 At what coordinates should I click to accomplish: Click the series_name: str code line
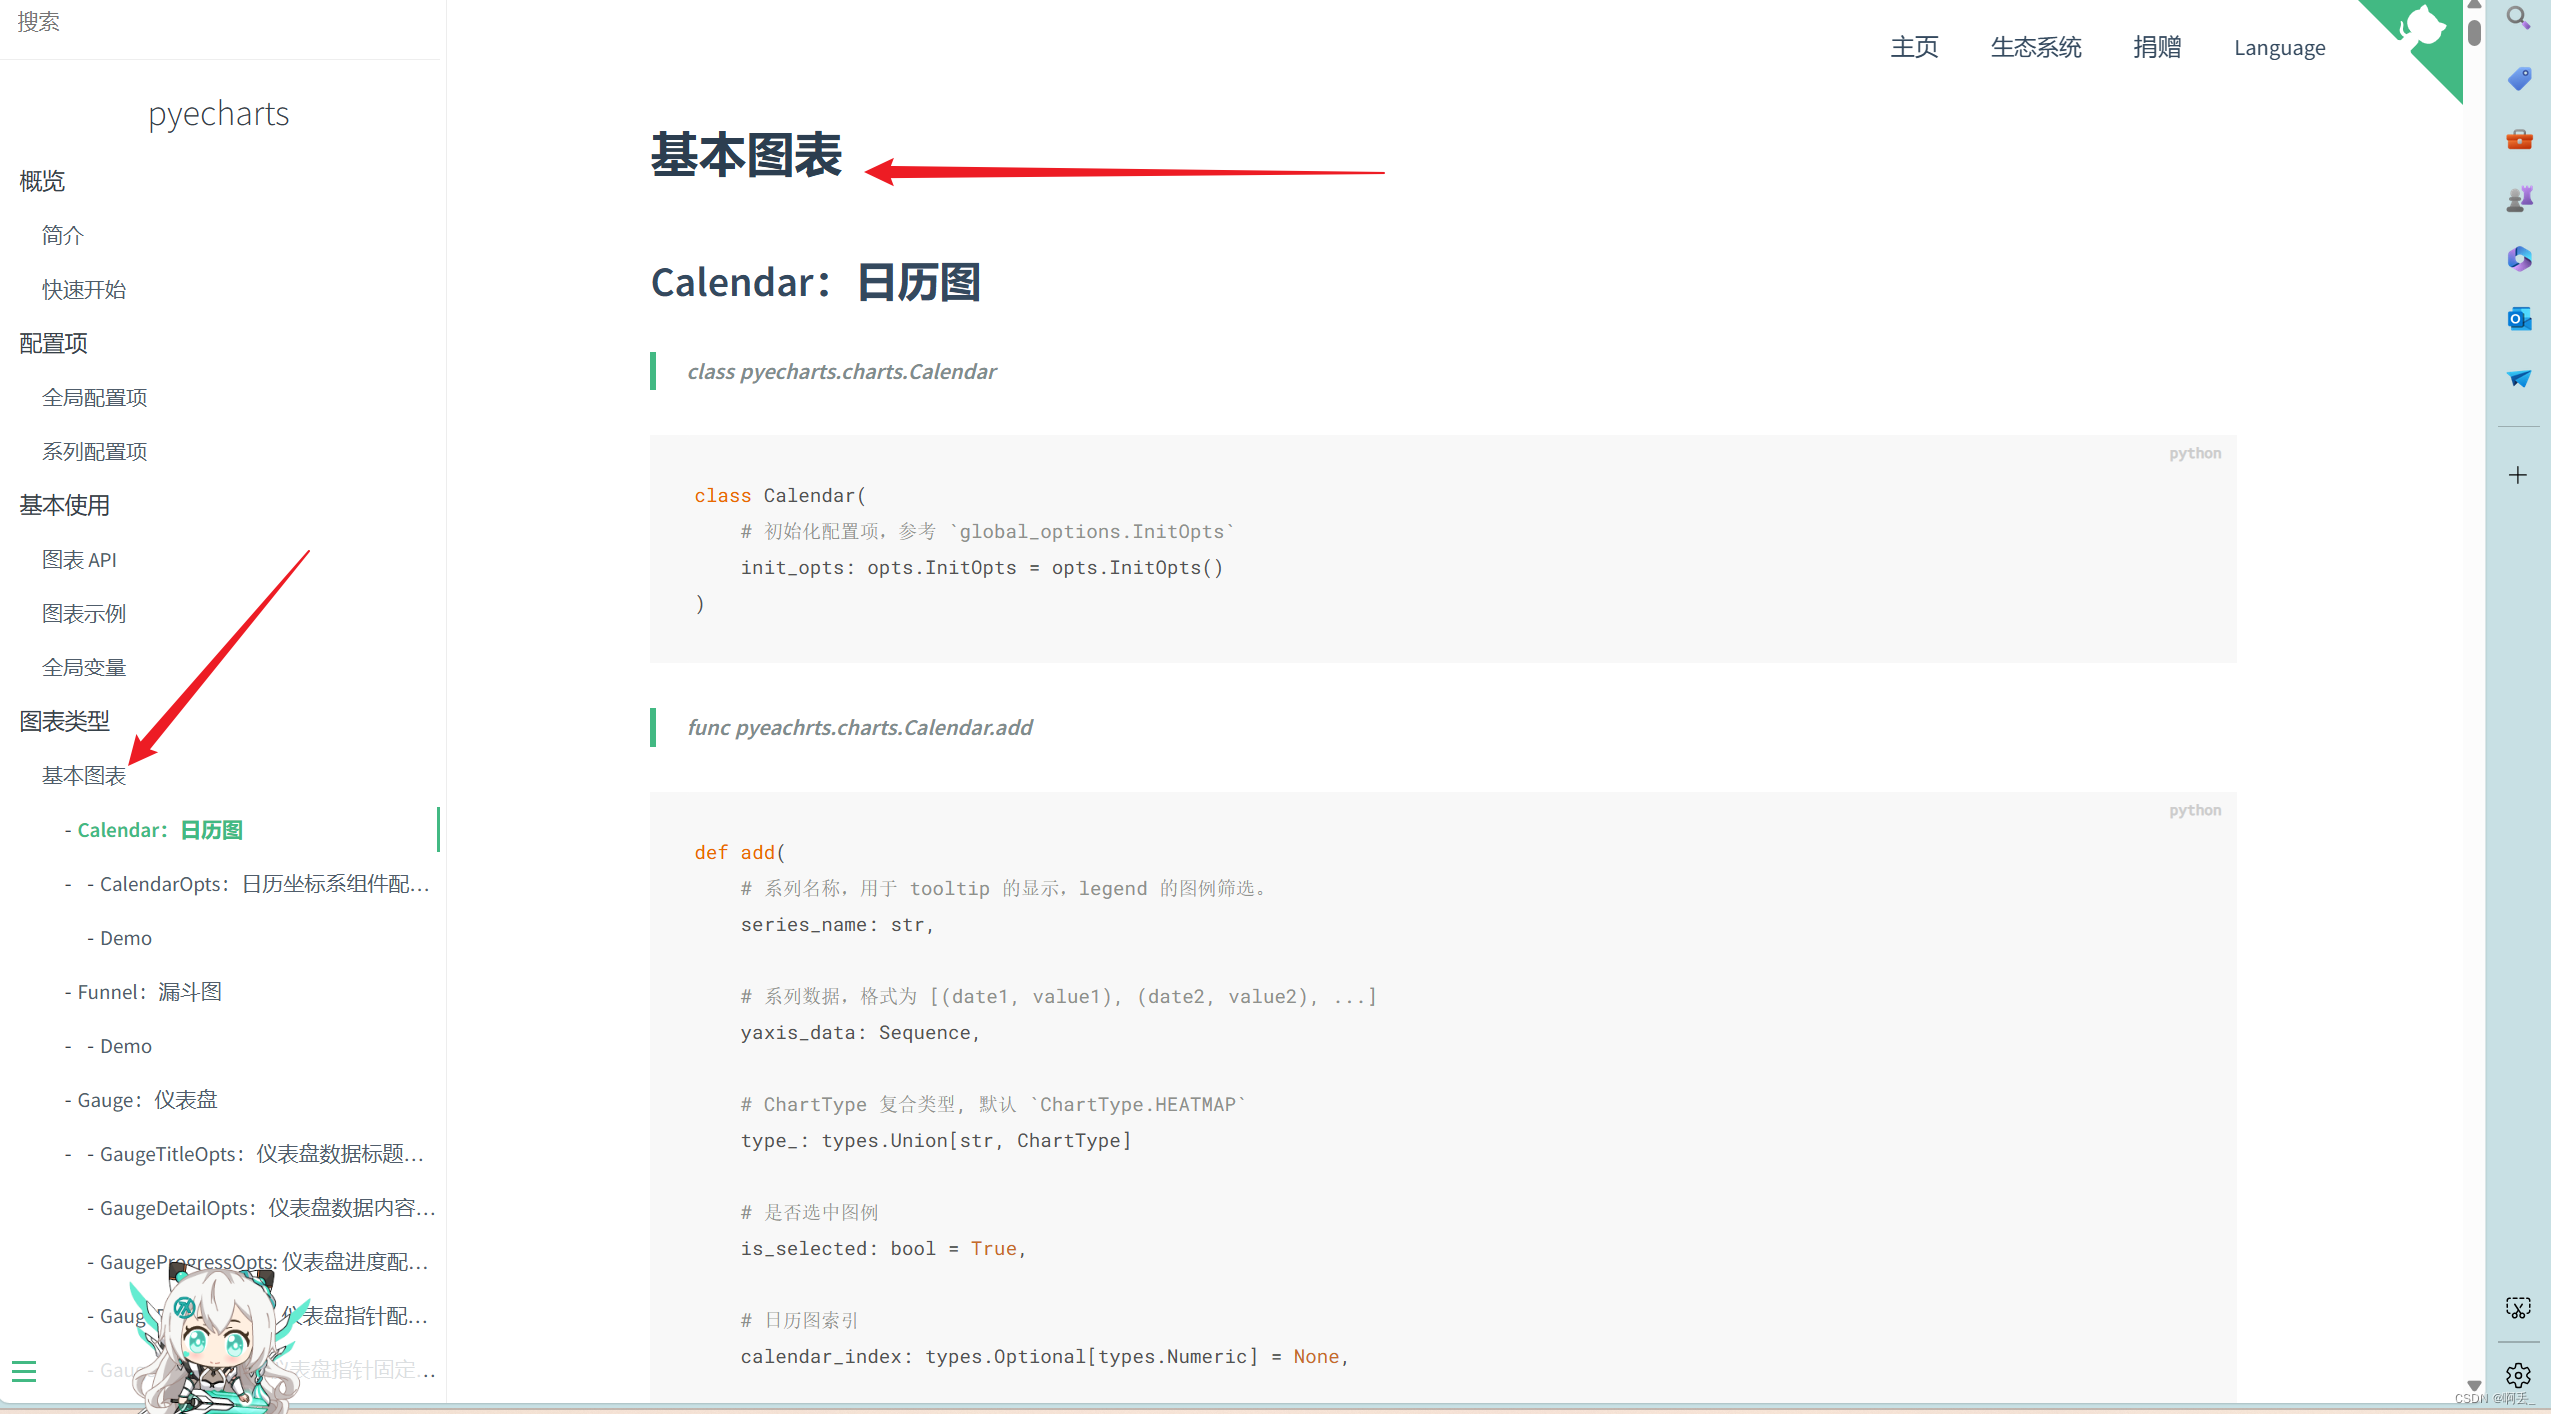point(837,925)
